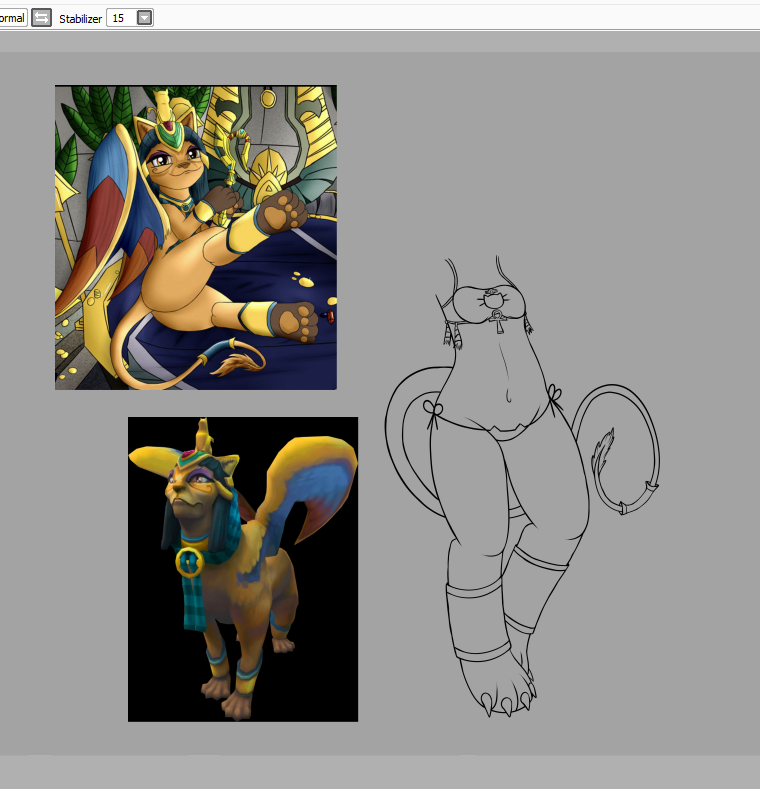Click the 'Stabilizer' label text
Image resolution: width=760 pixels, height=789 pixels.
[x=81, y=19]
